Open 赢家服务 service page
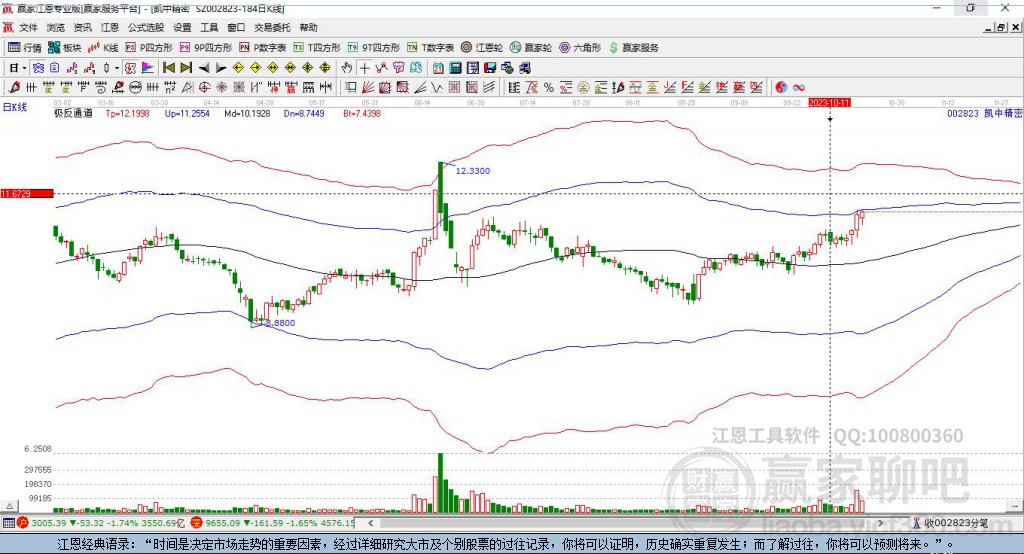The image size is (1024, 554). 633,48
